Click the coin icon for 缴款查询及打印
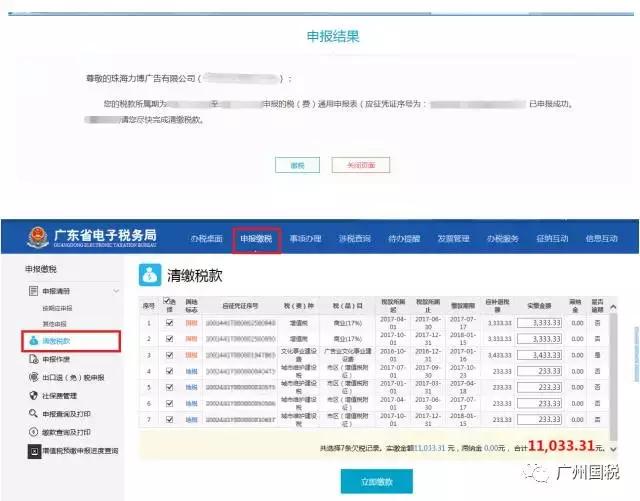Viewport: 640px width, 501px height. click(x=33, y=432)
